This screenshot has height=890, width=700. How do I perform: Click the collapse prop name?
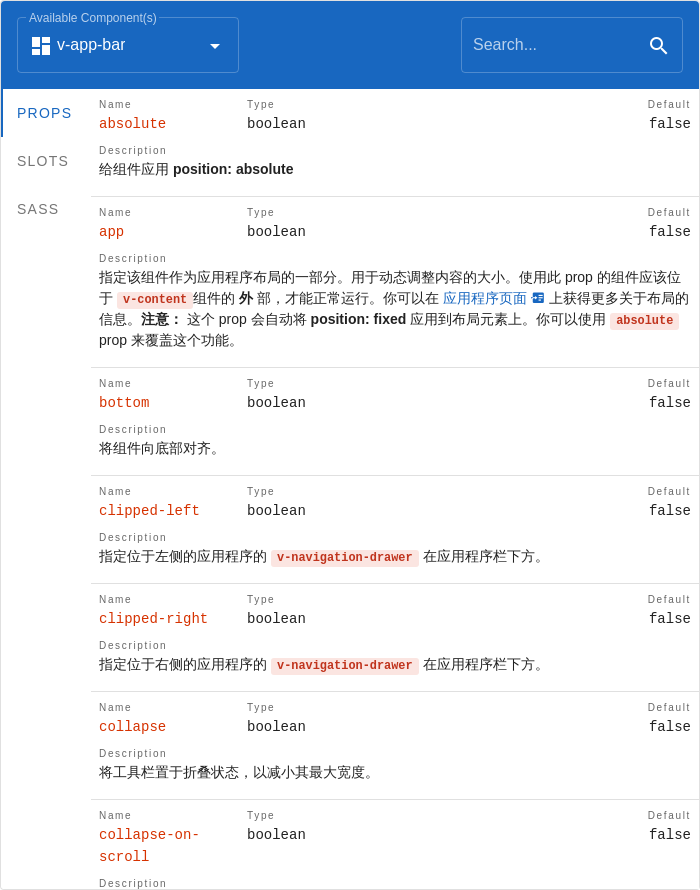coord(132,726)
